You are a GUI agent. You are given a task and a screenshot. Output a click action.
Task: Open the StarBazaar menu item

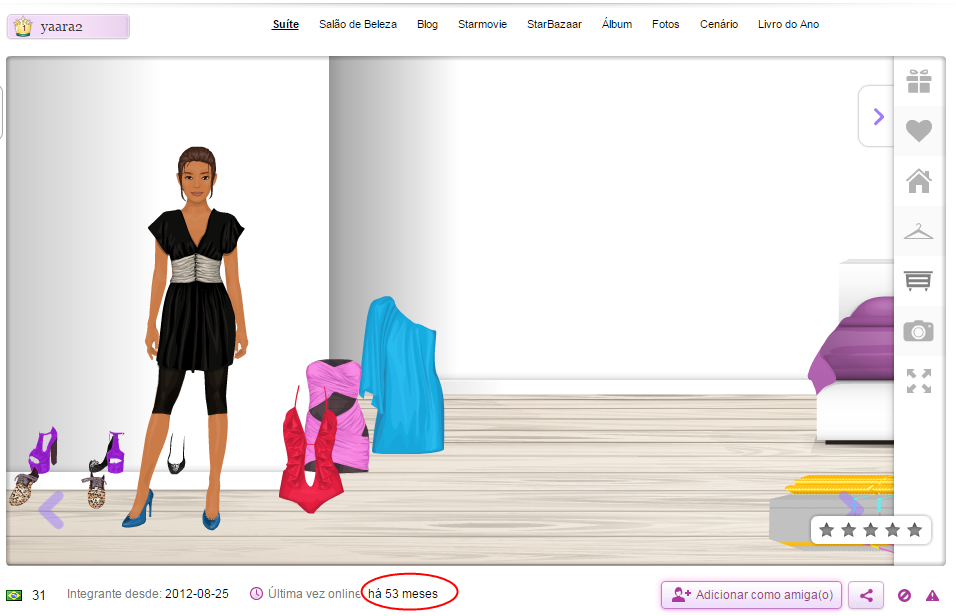[554, 24]
